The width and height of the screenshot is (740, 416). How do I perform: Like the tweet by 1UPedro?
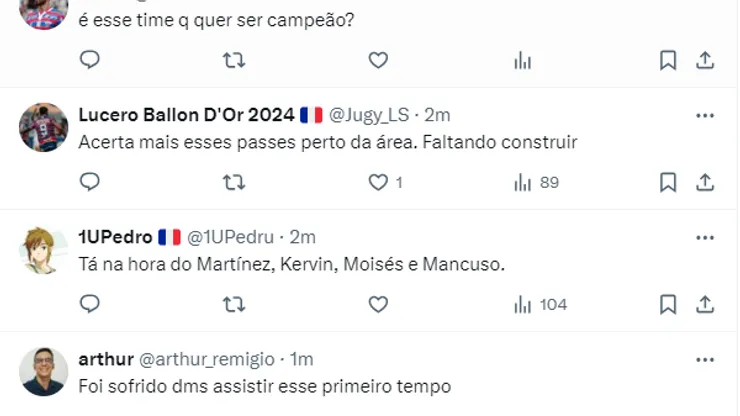coord(378,304)
